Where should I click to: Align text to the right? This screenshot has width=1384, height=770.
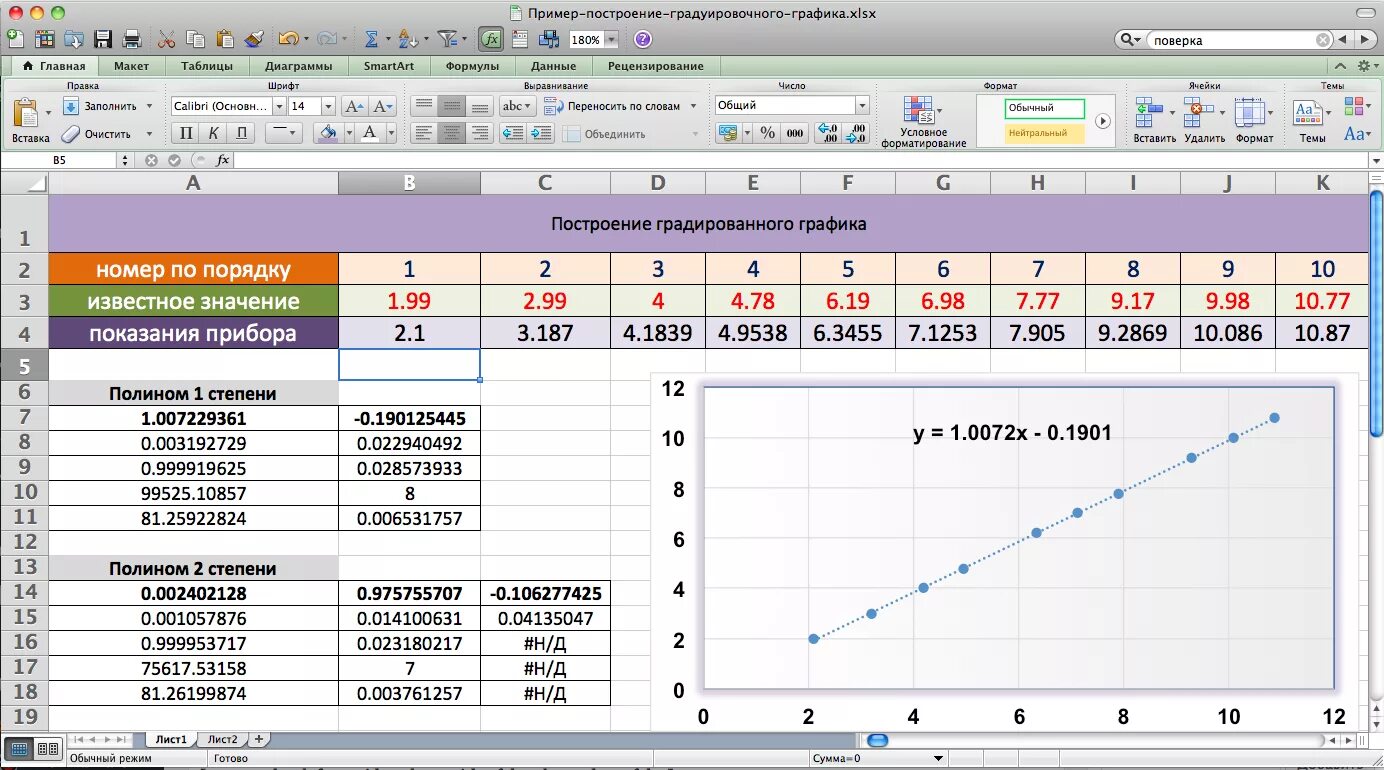480,133
